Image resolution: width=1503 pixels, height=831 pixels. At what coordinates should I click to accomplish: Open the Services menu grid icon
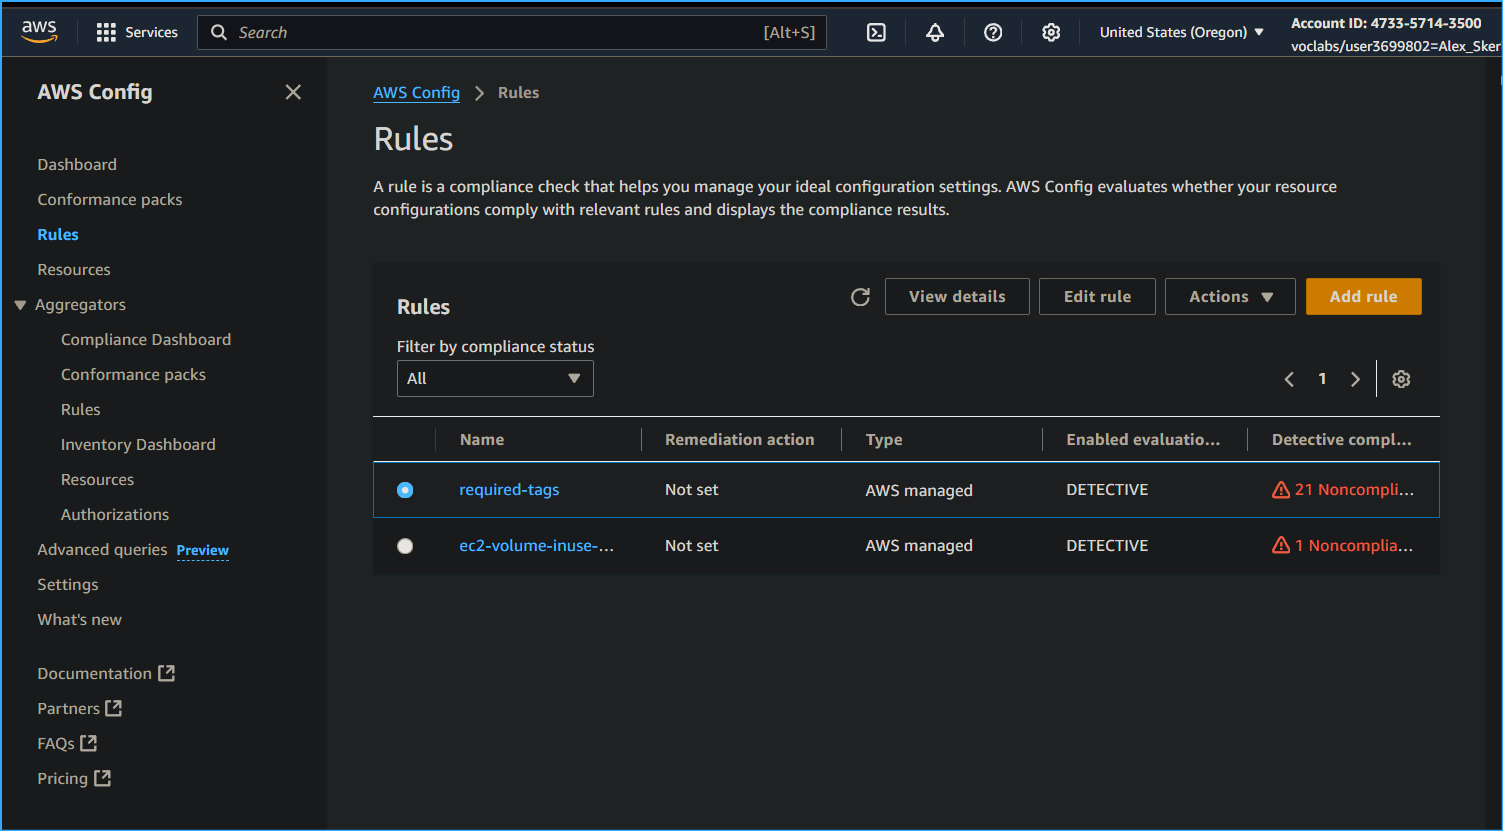(x=105, y=31)
